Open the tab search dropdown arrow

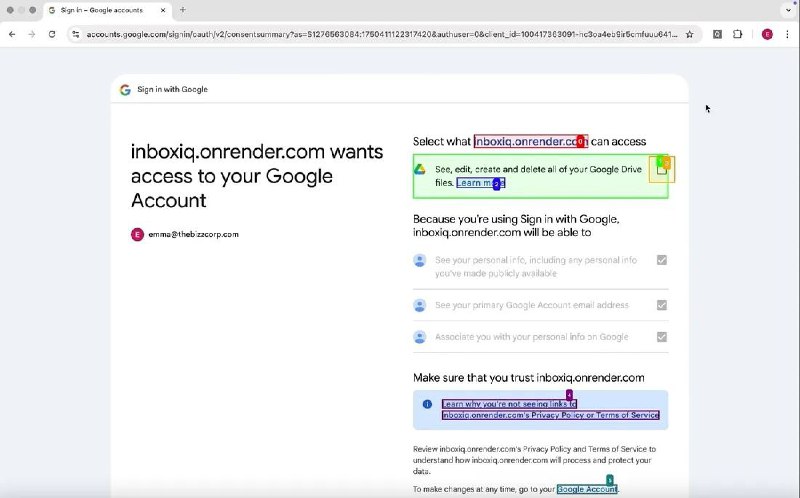pyautogui.click(x=788, y=10)
